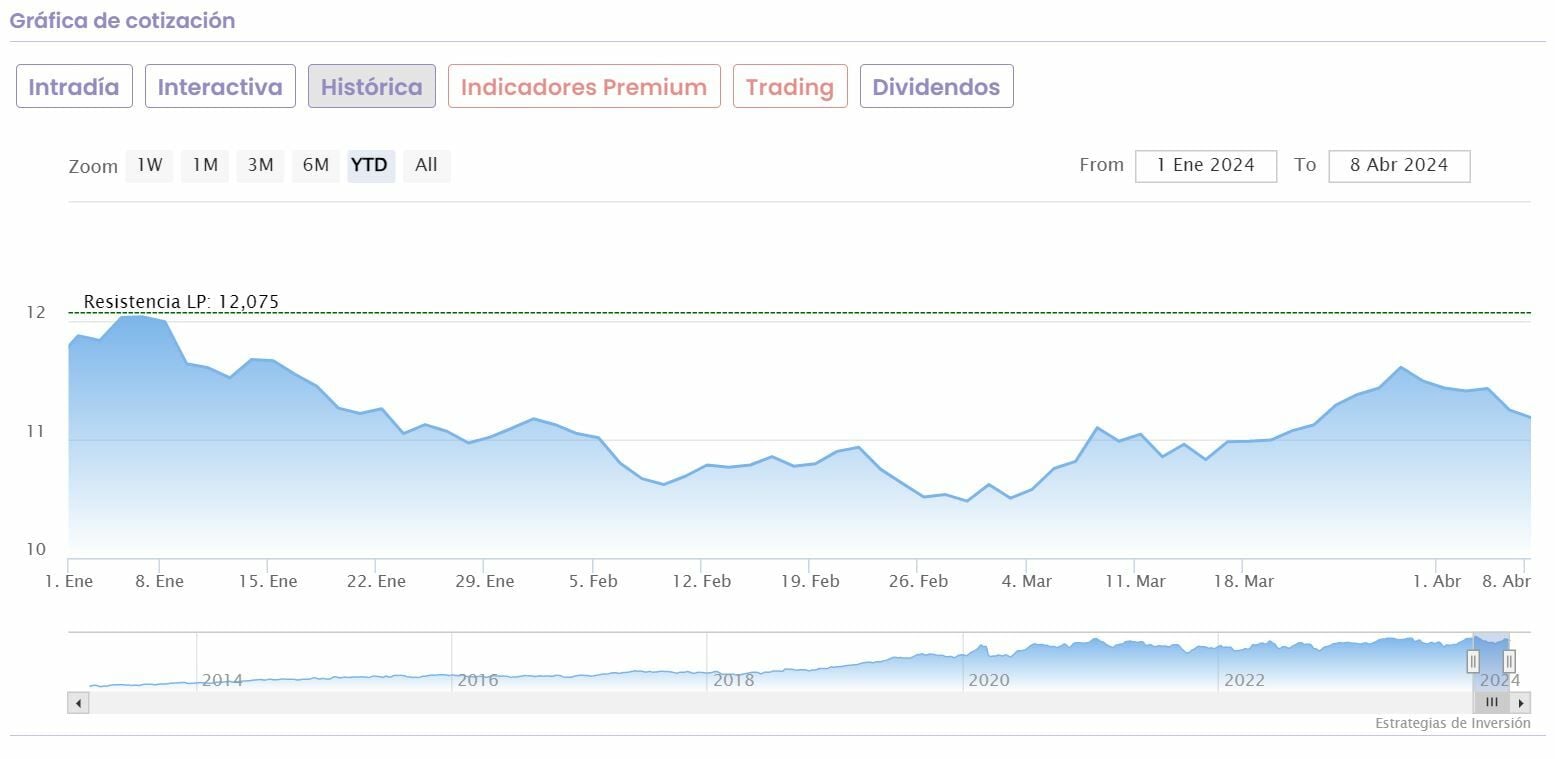Click the left navigator range handle
Viewport: 1555px width, 759px height.
pos(1473,661)
